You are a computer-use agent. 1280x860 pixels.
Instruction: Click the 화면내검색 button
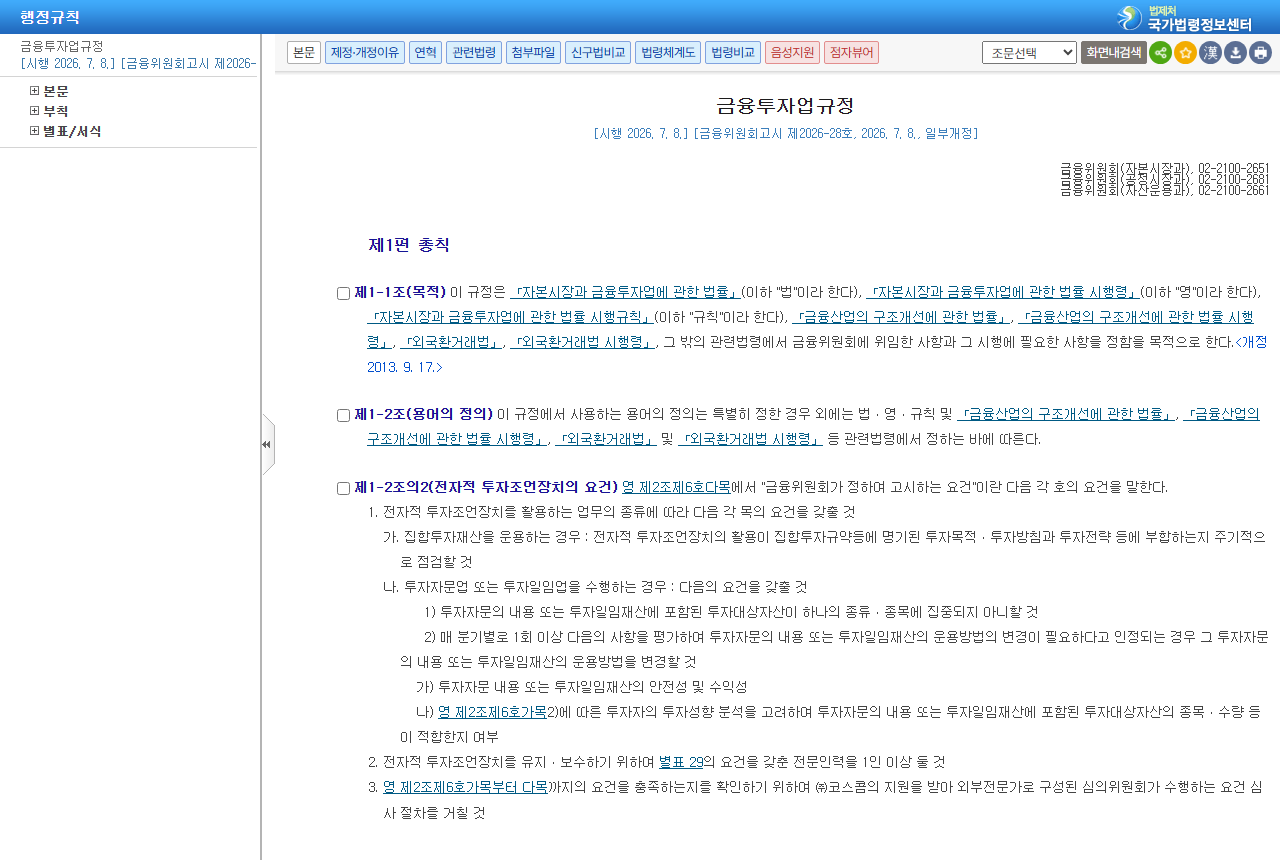pyautogui.click(x=1113, y=53)
